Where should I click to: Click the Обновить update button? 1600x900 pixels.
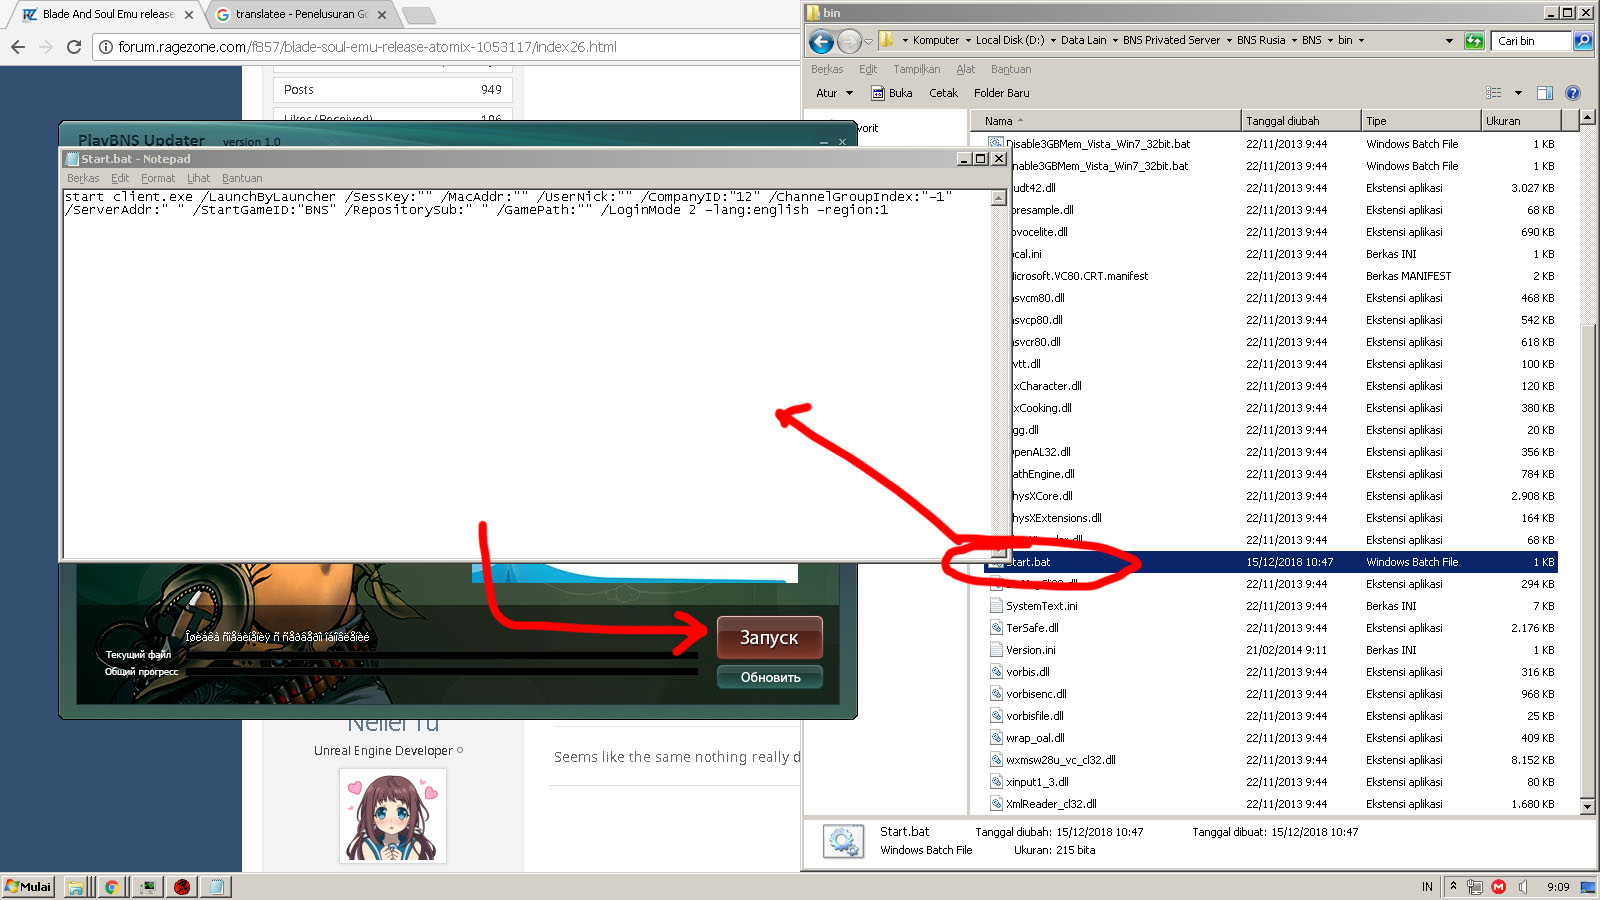tap(770, 678)
